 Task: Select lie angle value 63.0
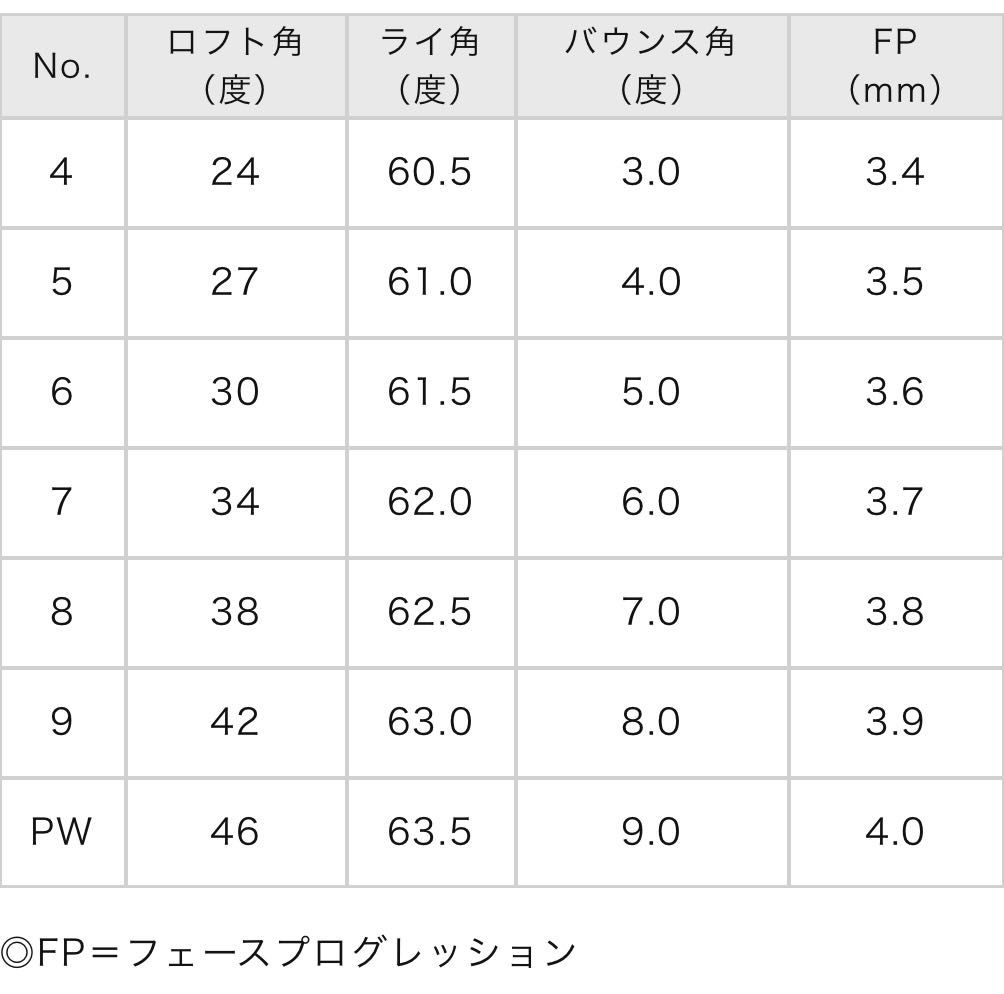(x=430, y=722)
